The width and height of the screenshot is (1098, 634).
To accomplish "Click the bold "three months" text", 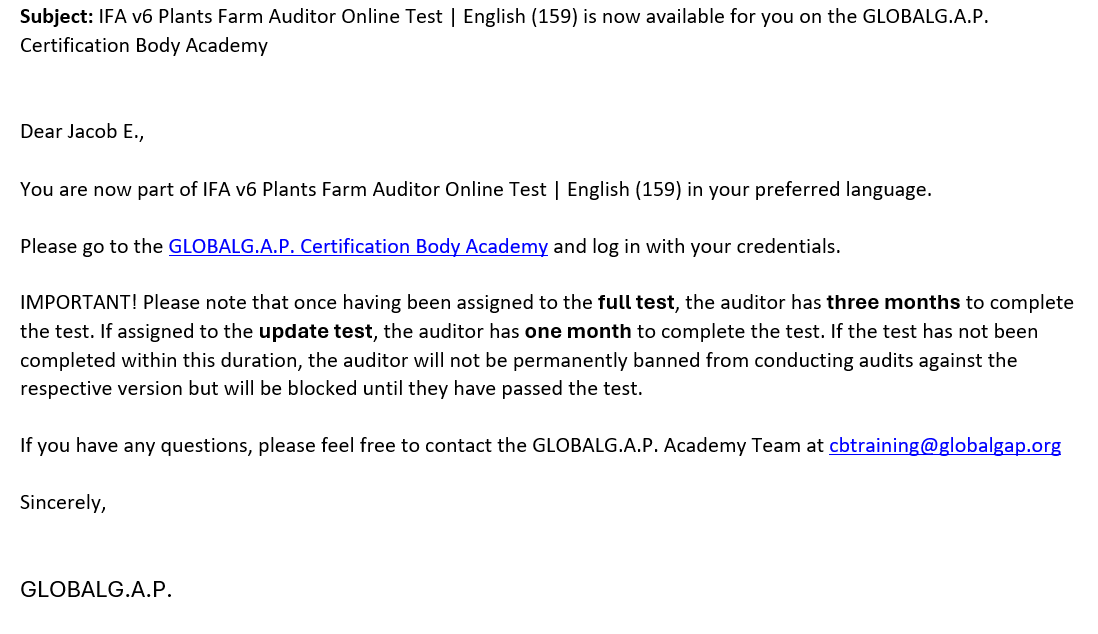I will coord(893,302).
